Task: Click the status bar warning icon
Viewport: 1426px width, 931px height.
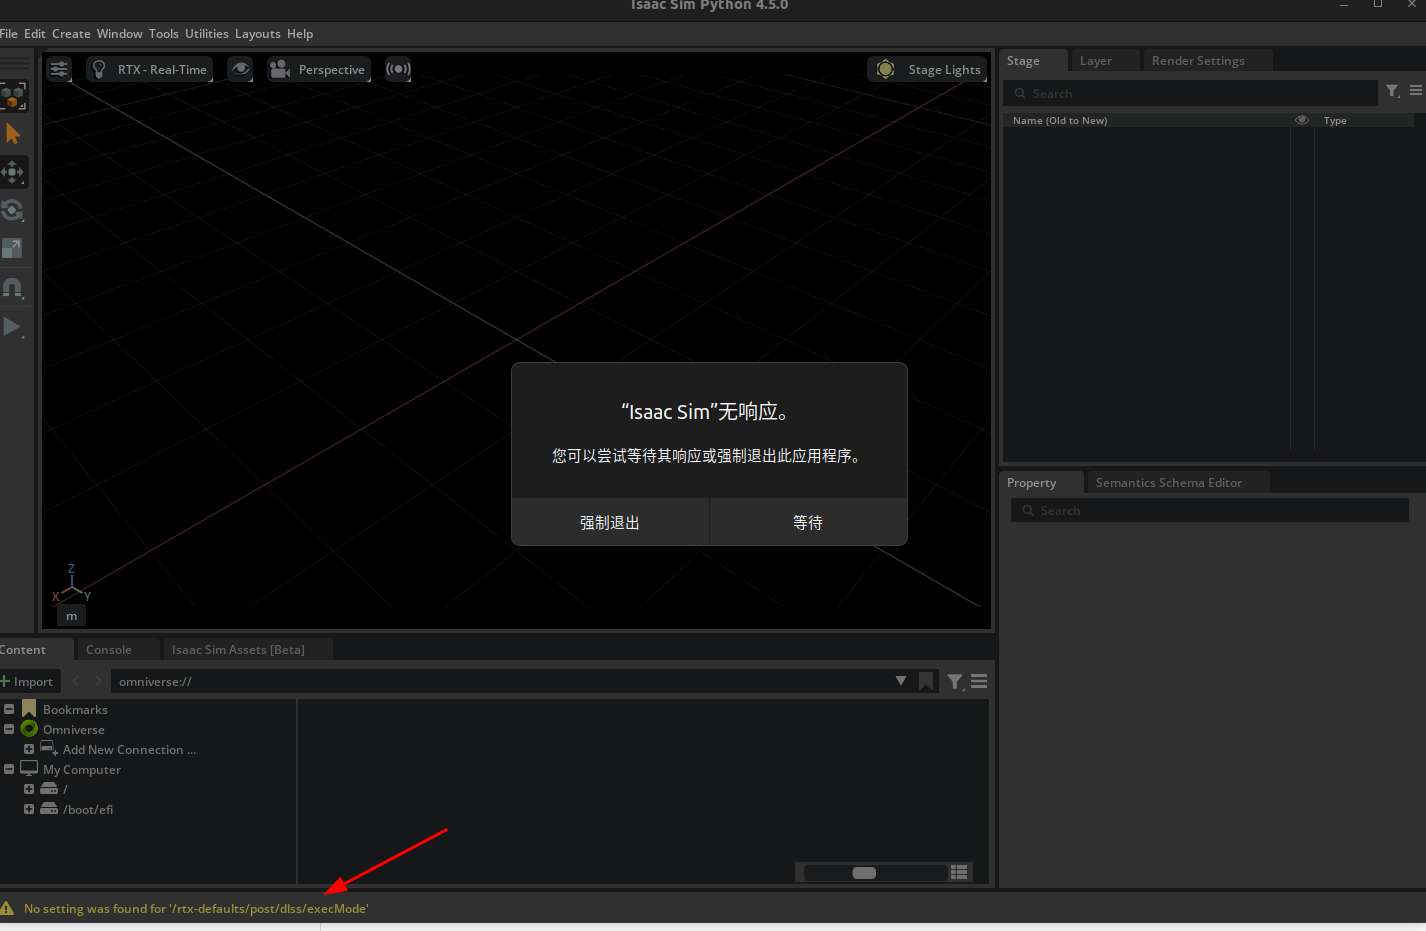Action: click(8, 909)
